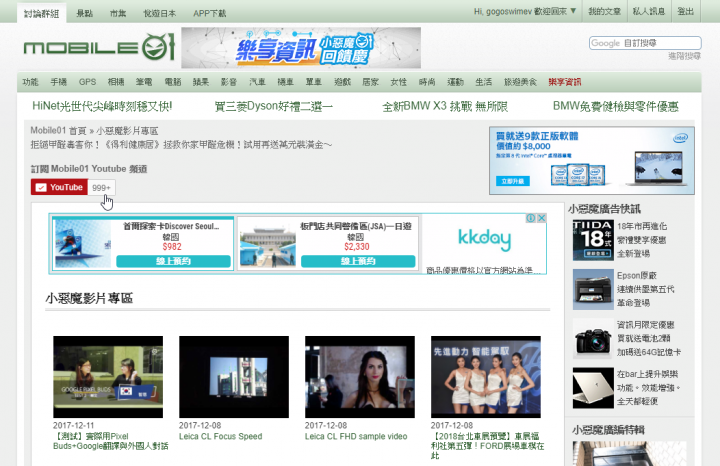Book Discover Seoul card 線上預約
Screen dimensions: 720x466
(x=173, y=261)
